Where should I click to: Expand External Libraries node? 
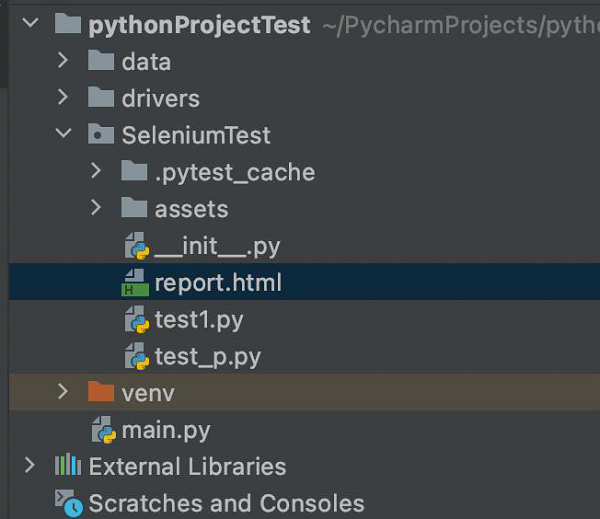(x=30, y=466)
